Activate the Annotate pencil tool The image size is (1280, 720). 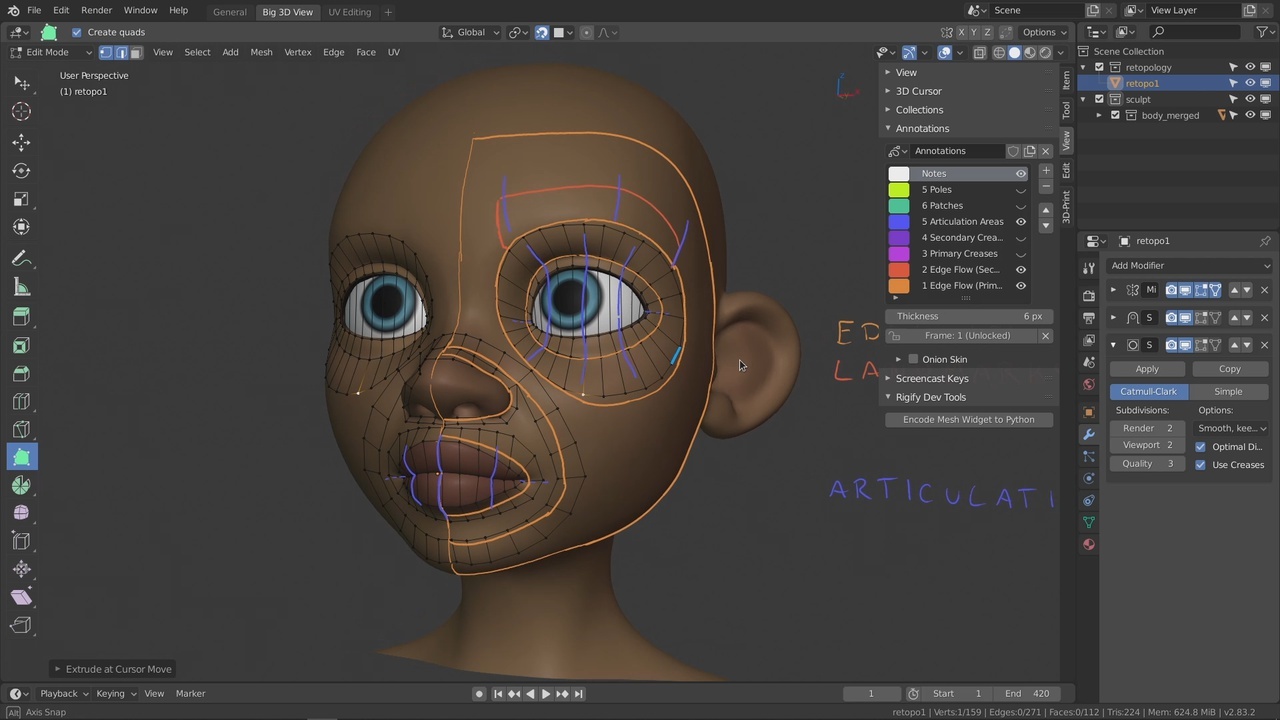tap(21, 259)
